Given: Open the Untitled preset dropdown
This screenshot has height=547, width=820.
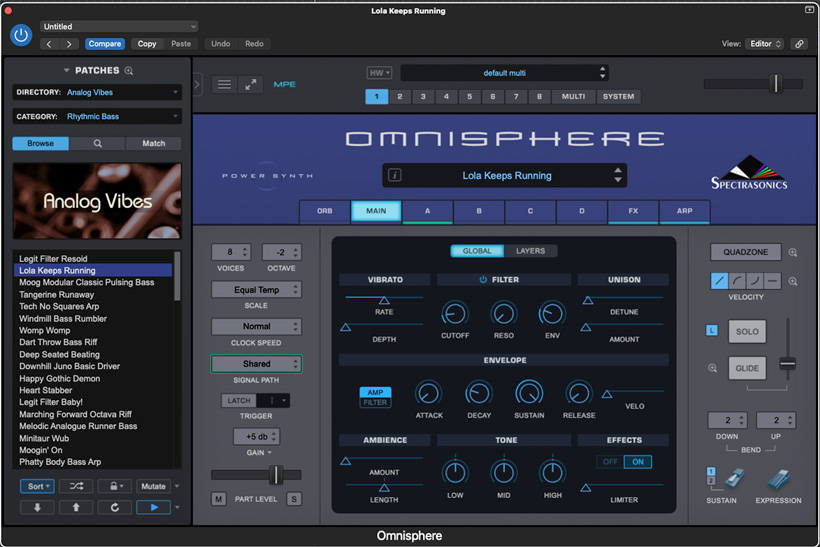Looking at the screenshot, I should click(x=119, y=27).
